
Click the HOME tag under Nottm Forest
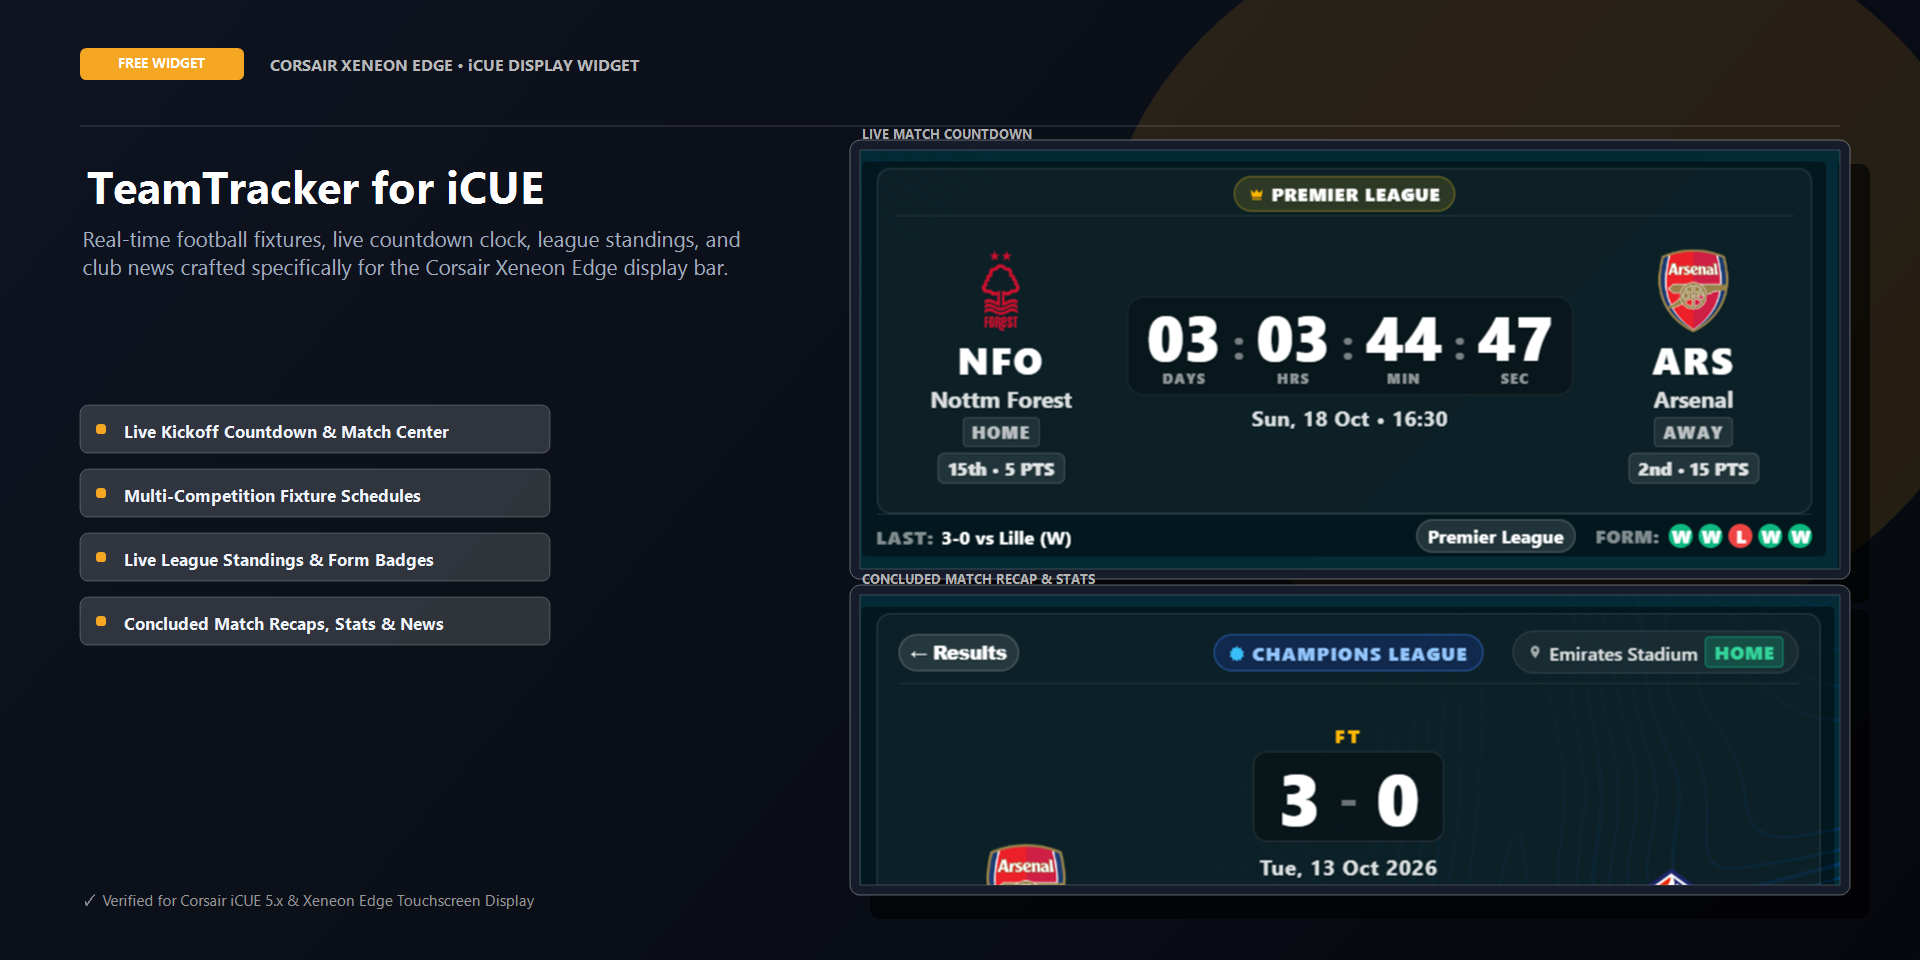[1001, 433]
